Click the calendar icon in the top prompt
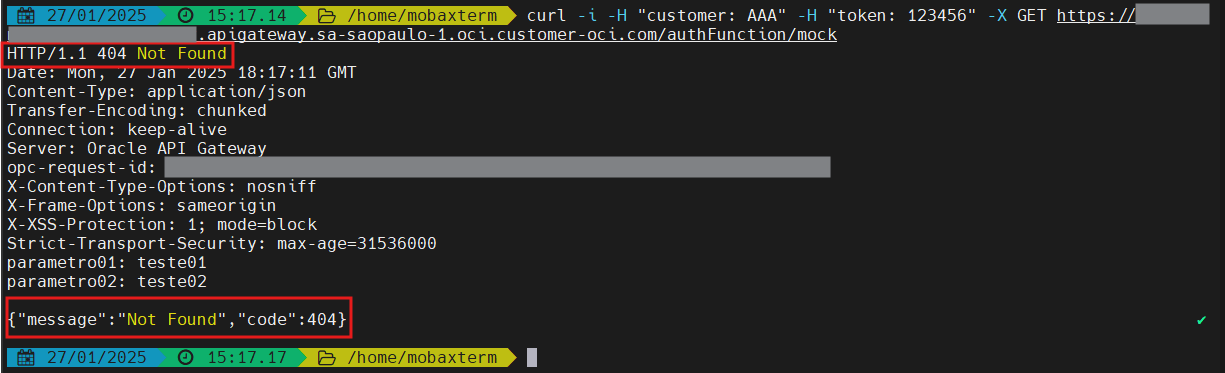Viewport: 1225px width, 373px height. click(x=27, y=16)
